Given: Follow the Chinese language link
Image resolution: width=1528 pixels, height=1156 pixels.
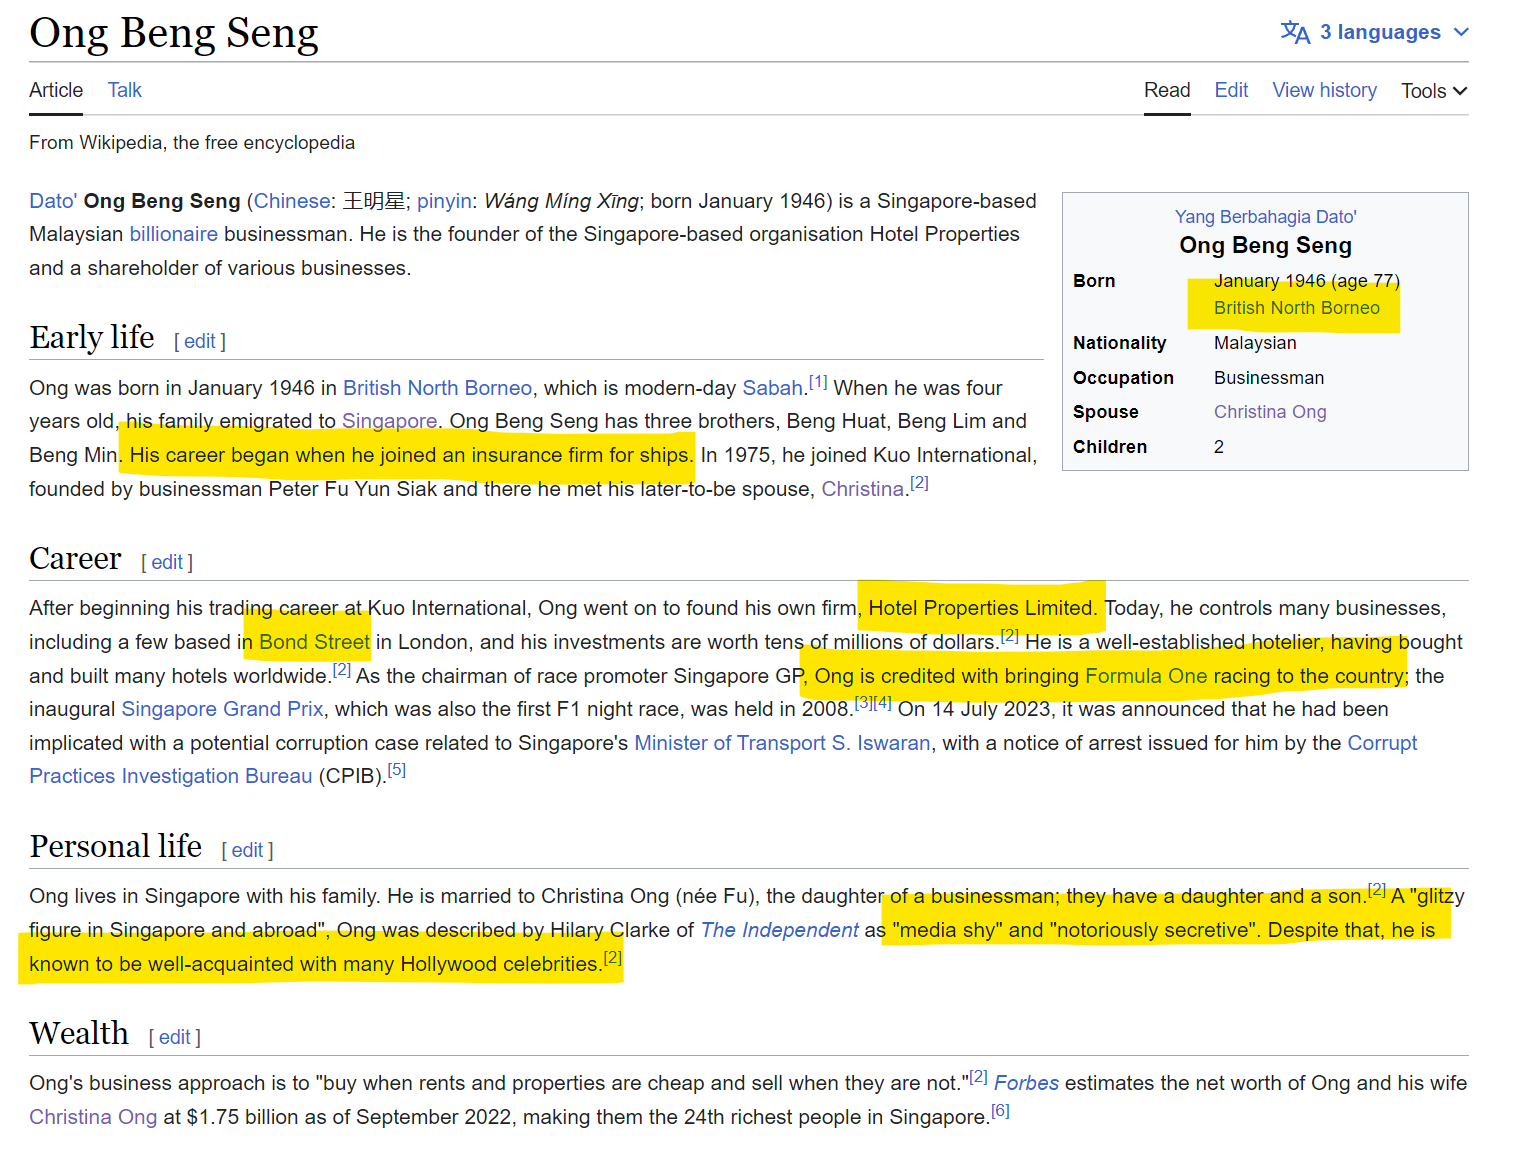Looking at the screenshot, I should (x=292, y=201).
